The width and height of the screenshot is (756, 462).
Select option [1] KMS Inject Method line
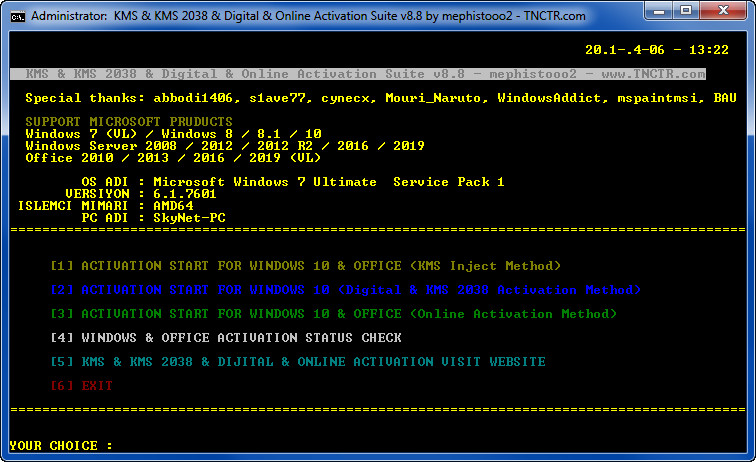[306, 266]
